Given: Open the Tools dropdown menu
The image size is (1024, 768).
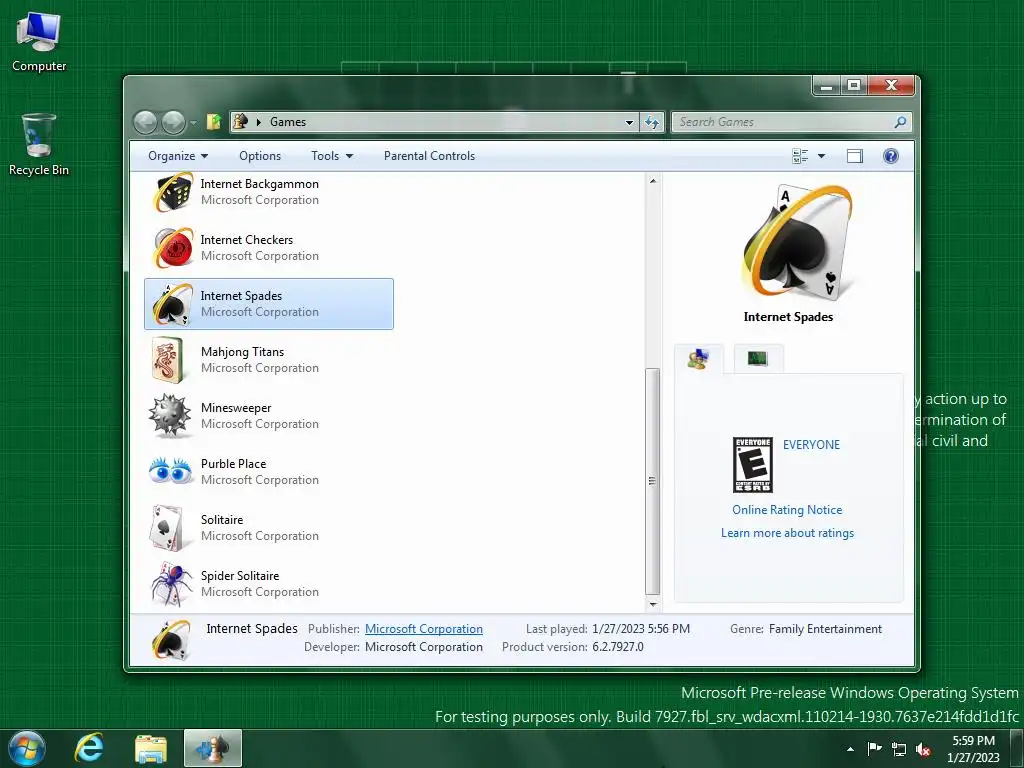Looking at the screenshot, I should click(332, 156).
